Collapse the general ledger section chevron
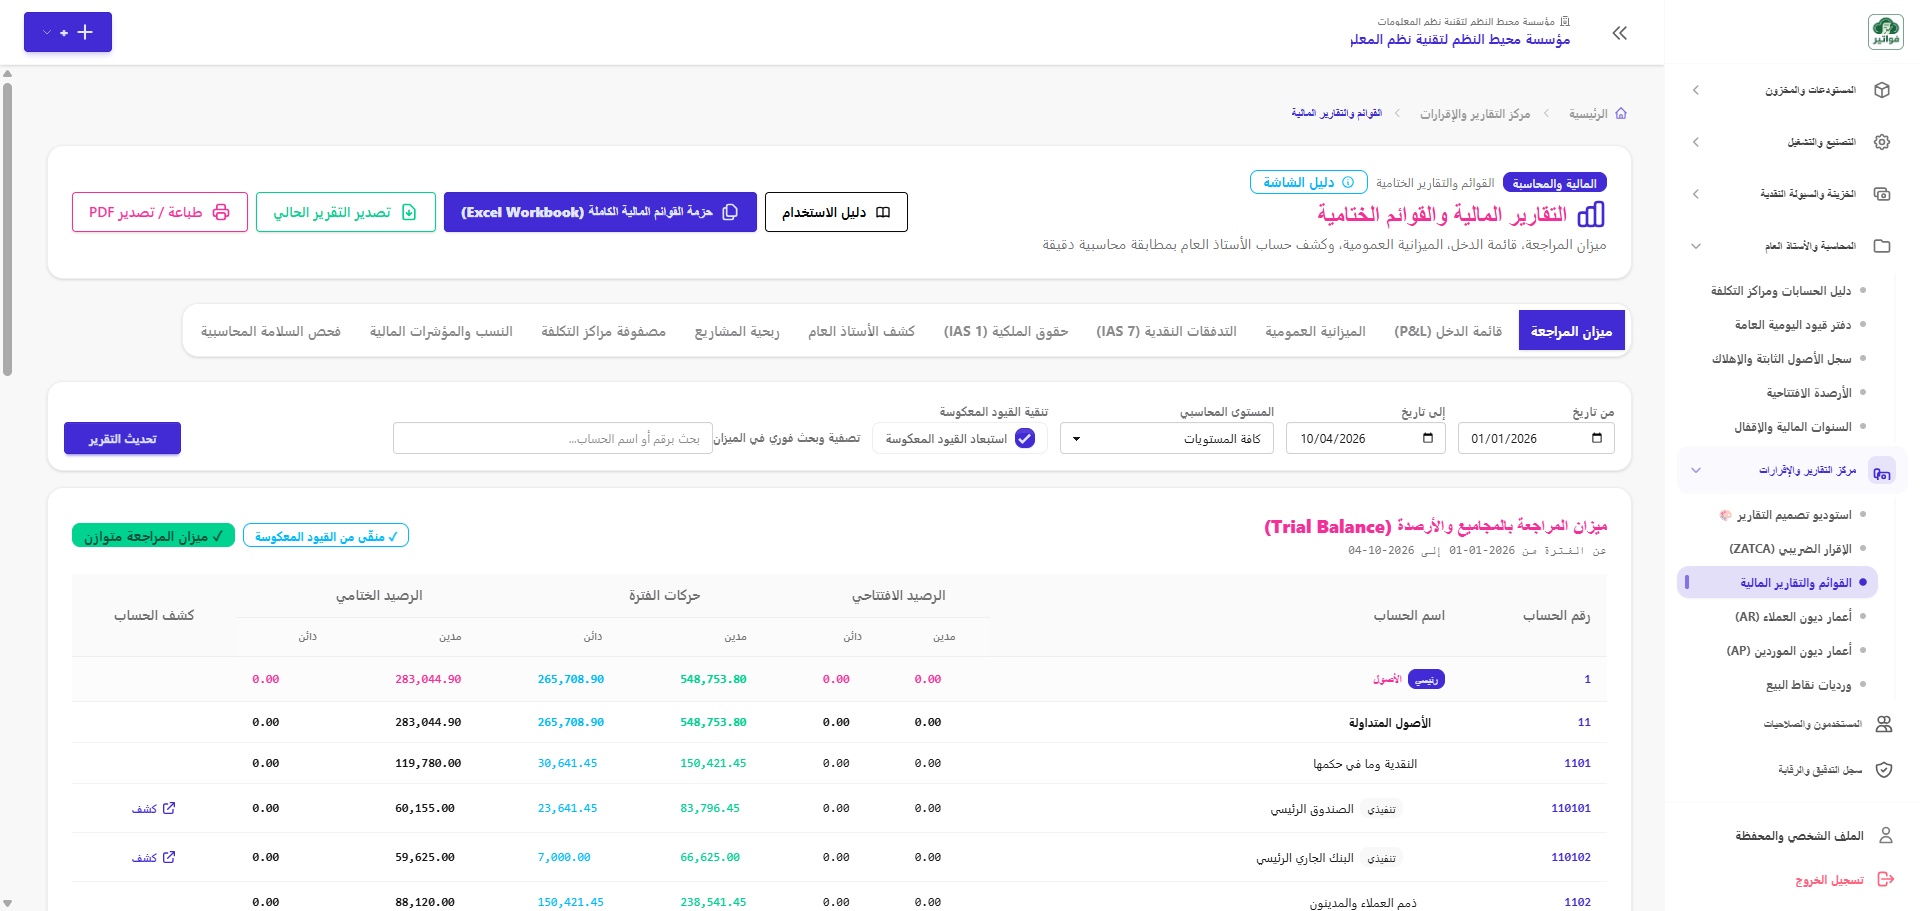 click(x=1696, y=246)
